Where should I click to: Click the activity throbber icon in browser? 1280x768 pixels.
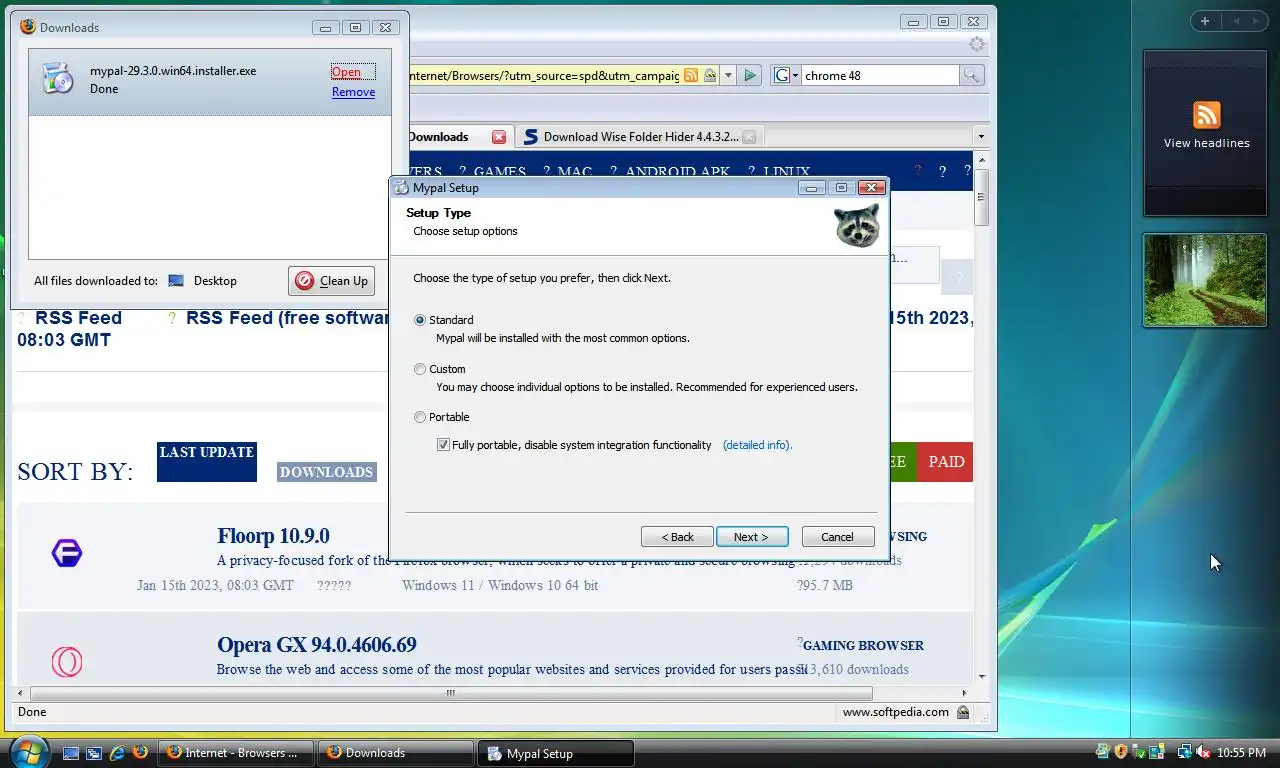pos(977,44)
